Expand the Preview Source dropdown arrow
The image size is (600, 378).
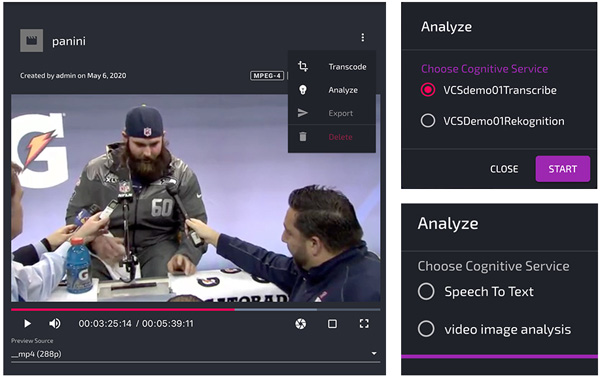click(374, 354)
